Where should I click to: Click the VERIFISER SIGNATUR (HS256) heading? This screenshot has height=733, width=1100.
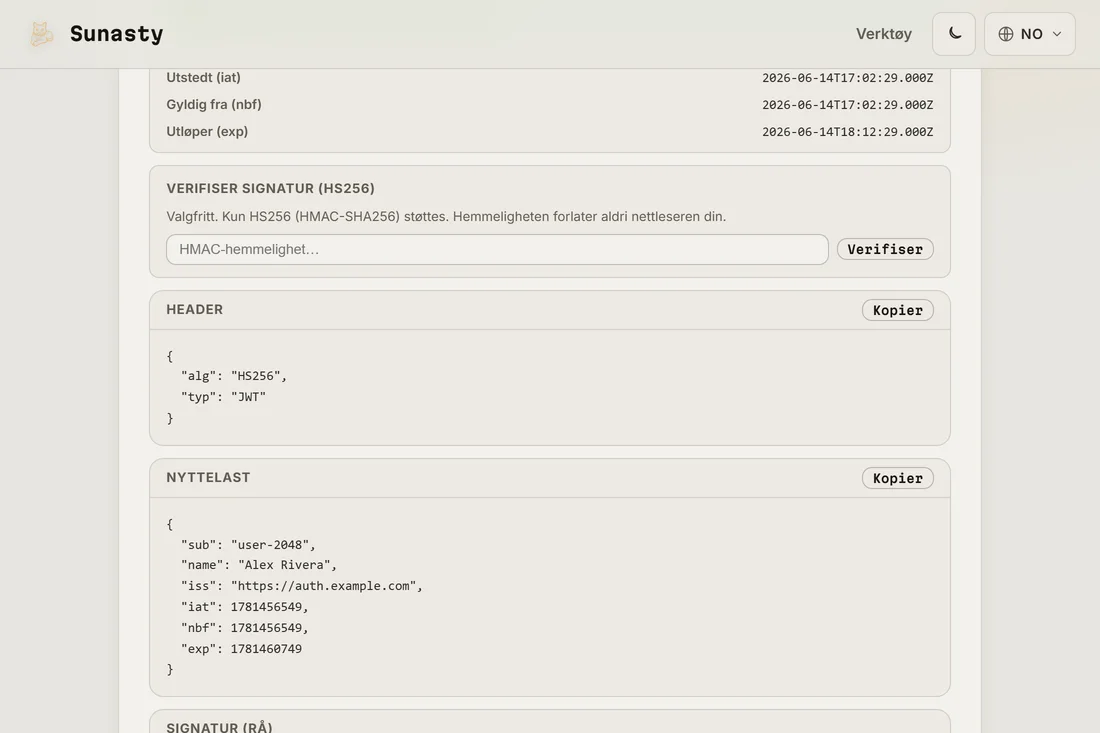270,188
